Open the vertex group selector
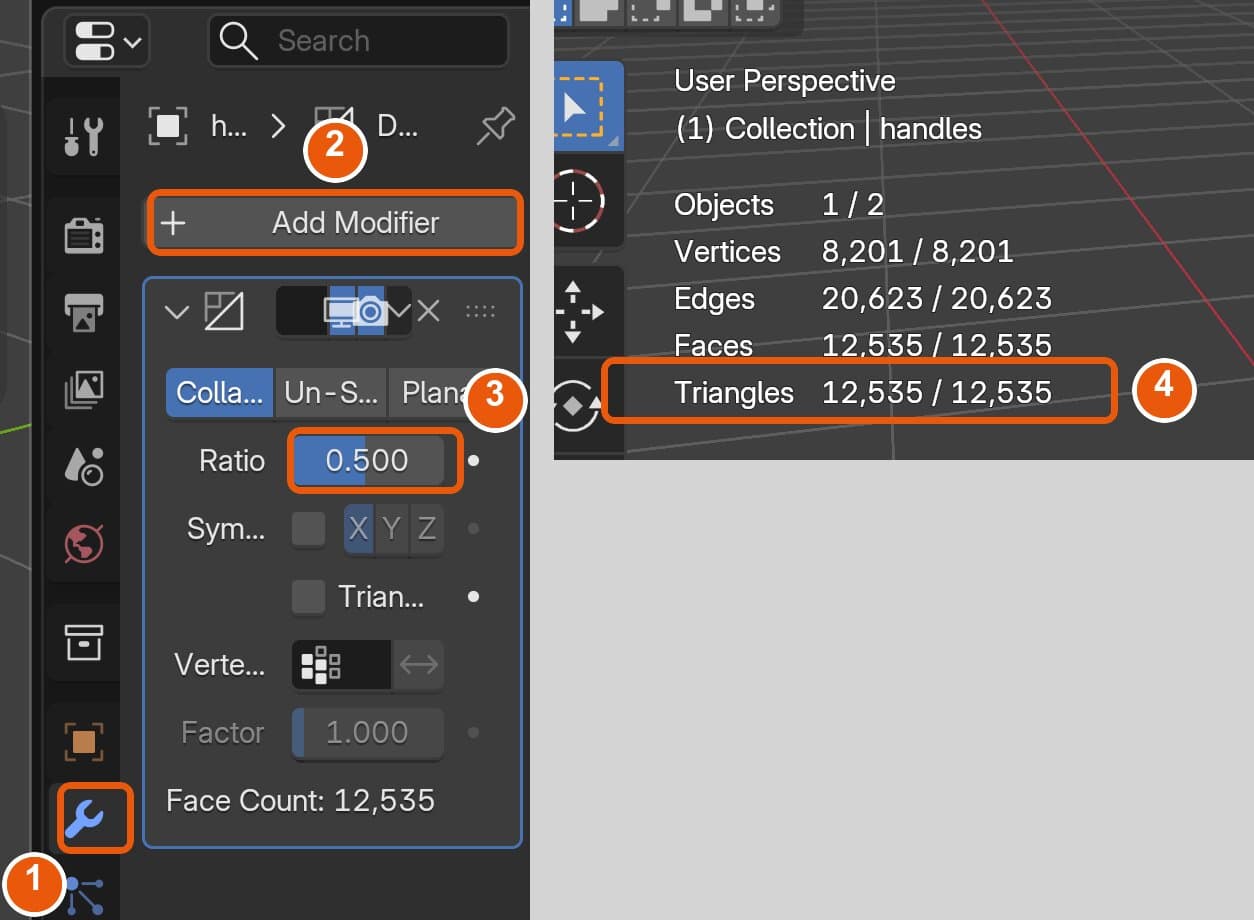 (x=341, y=665)
